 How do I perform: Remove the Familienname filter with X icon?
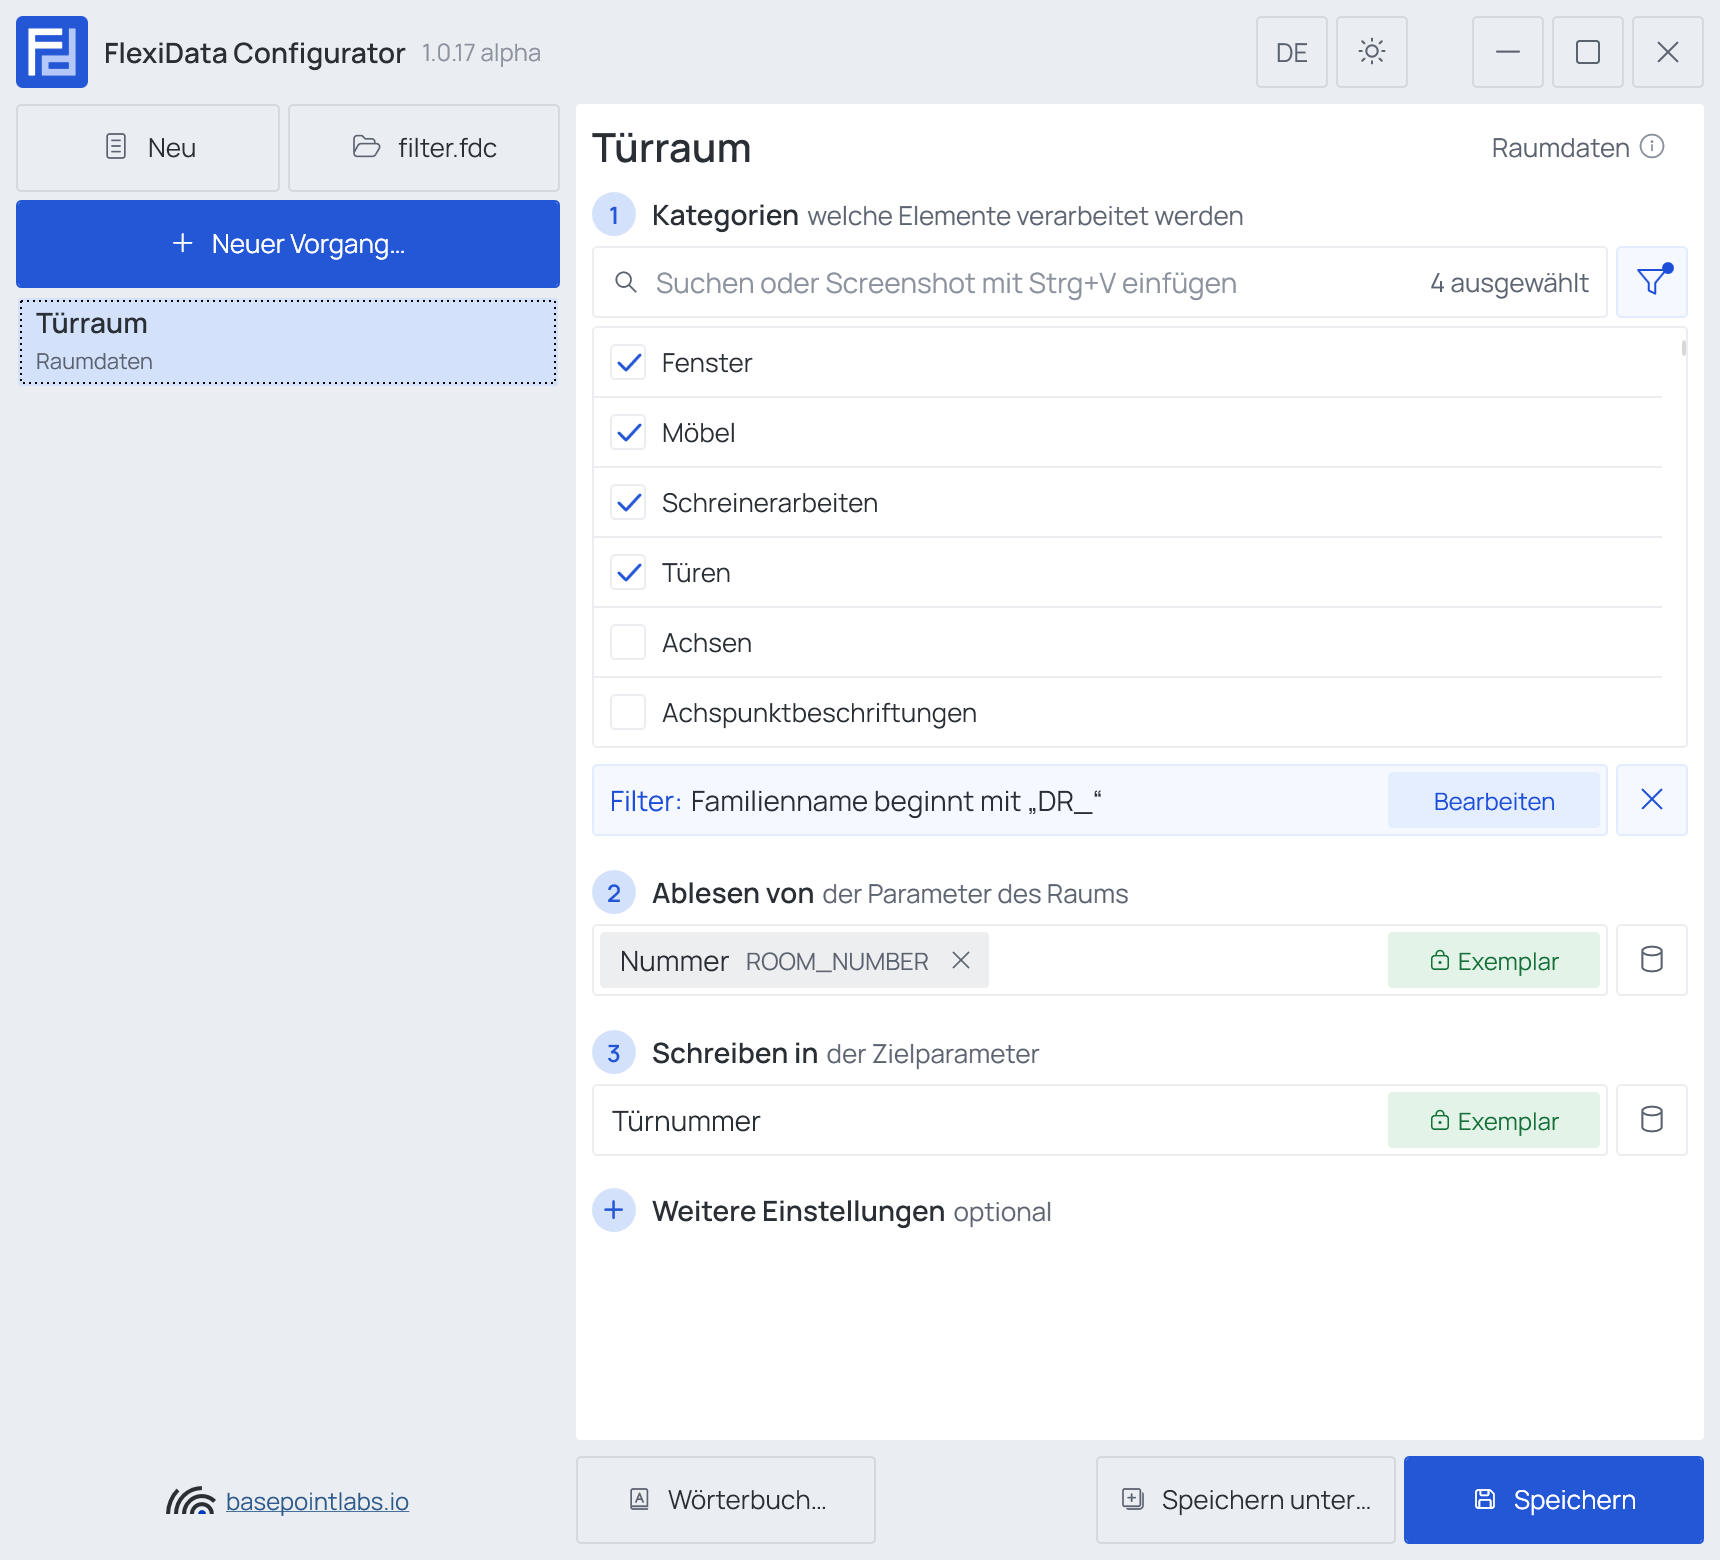[x=1652, y=800]
